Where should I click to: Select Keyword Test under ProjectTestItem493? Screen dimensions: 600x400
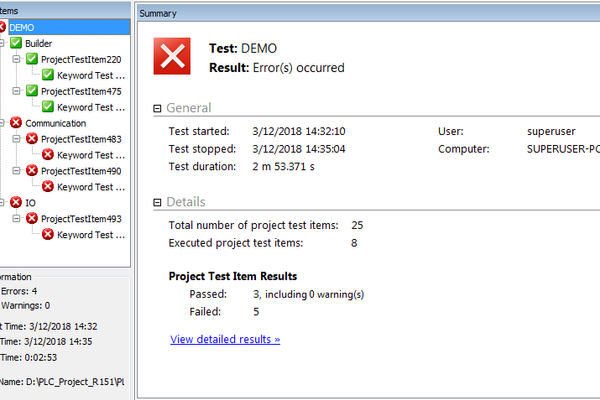(x=91, y=235)
